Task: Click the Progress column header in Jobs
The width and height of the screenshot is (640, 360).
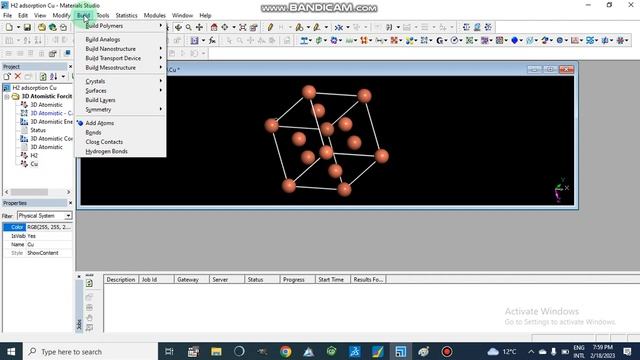Action: [x=298, y=280]
